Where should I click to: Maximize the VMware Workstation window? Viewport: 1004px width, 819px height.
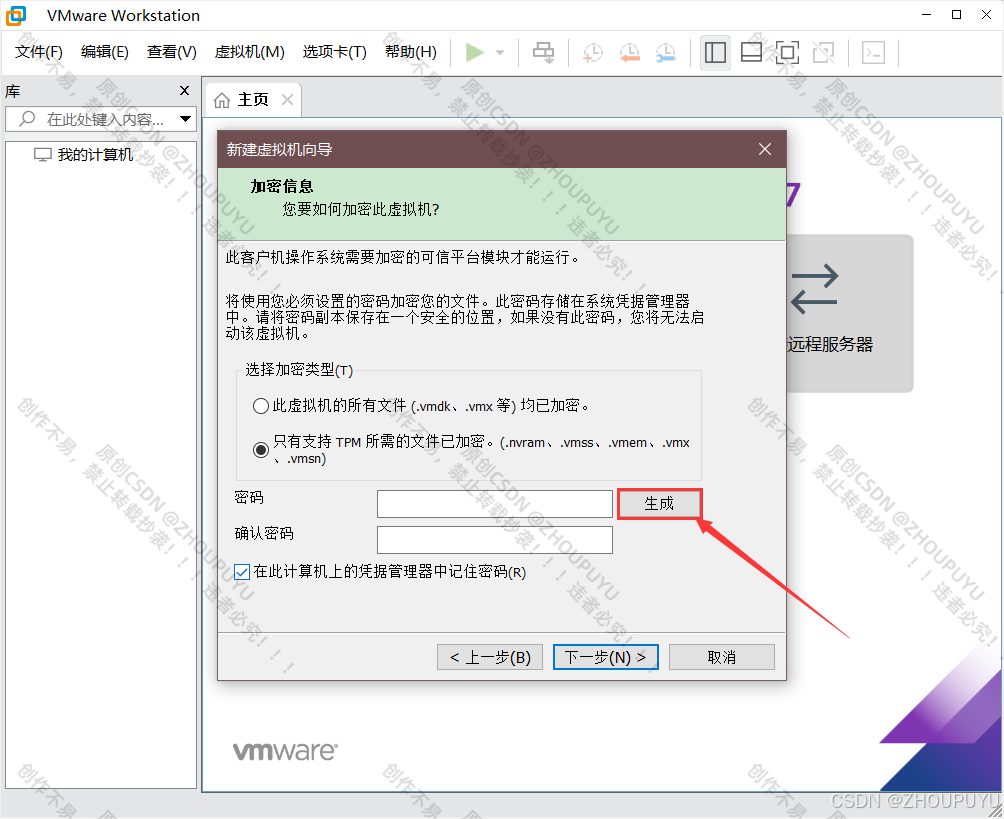click(957, 15)
